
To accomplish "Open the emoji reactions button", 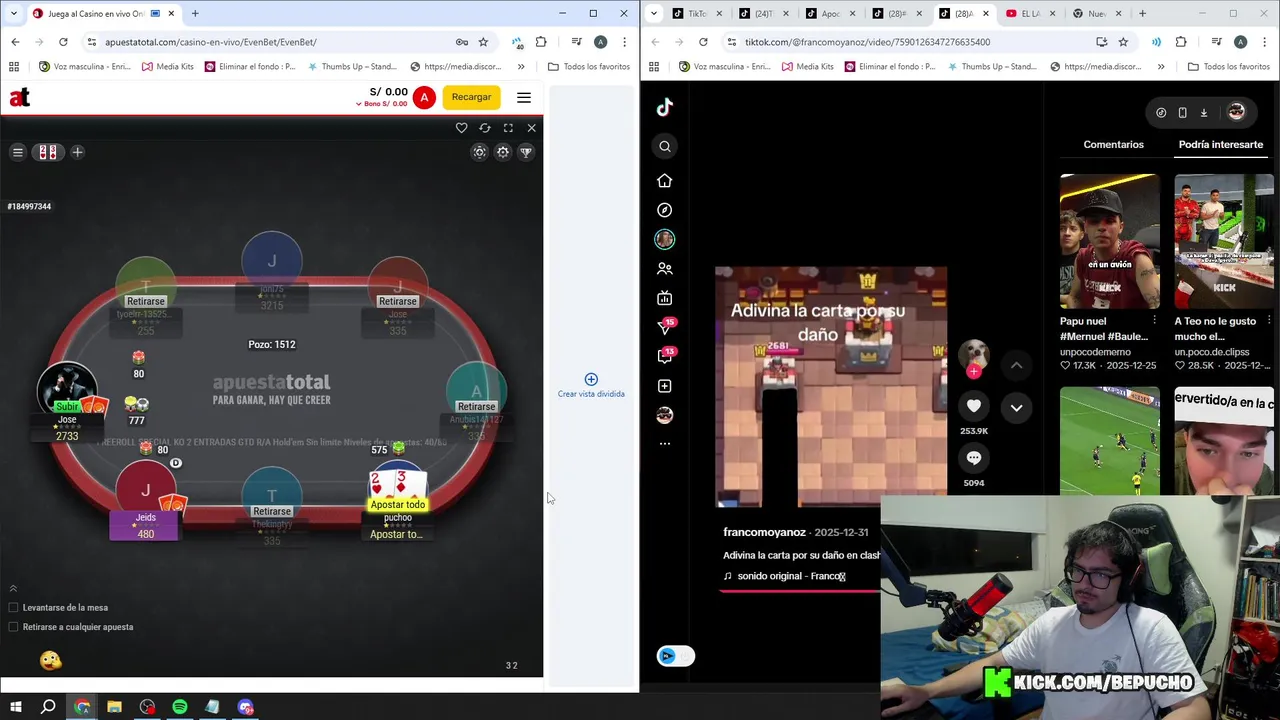I will (x=50, y=660).
